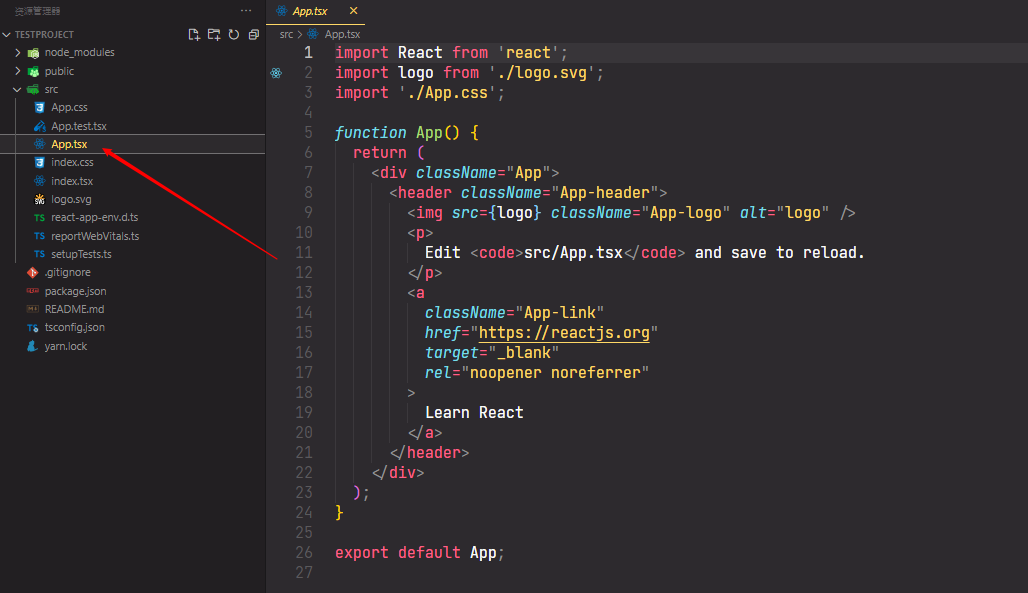This screenshot has width=1028, height=593.
Task: Open logo.svg in the file tree
Action: [x=71, y=199]
